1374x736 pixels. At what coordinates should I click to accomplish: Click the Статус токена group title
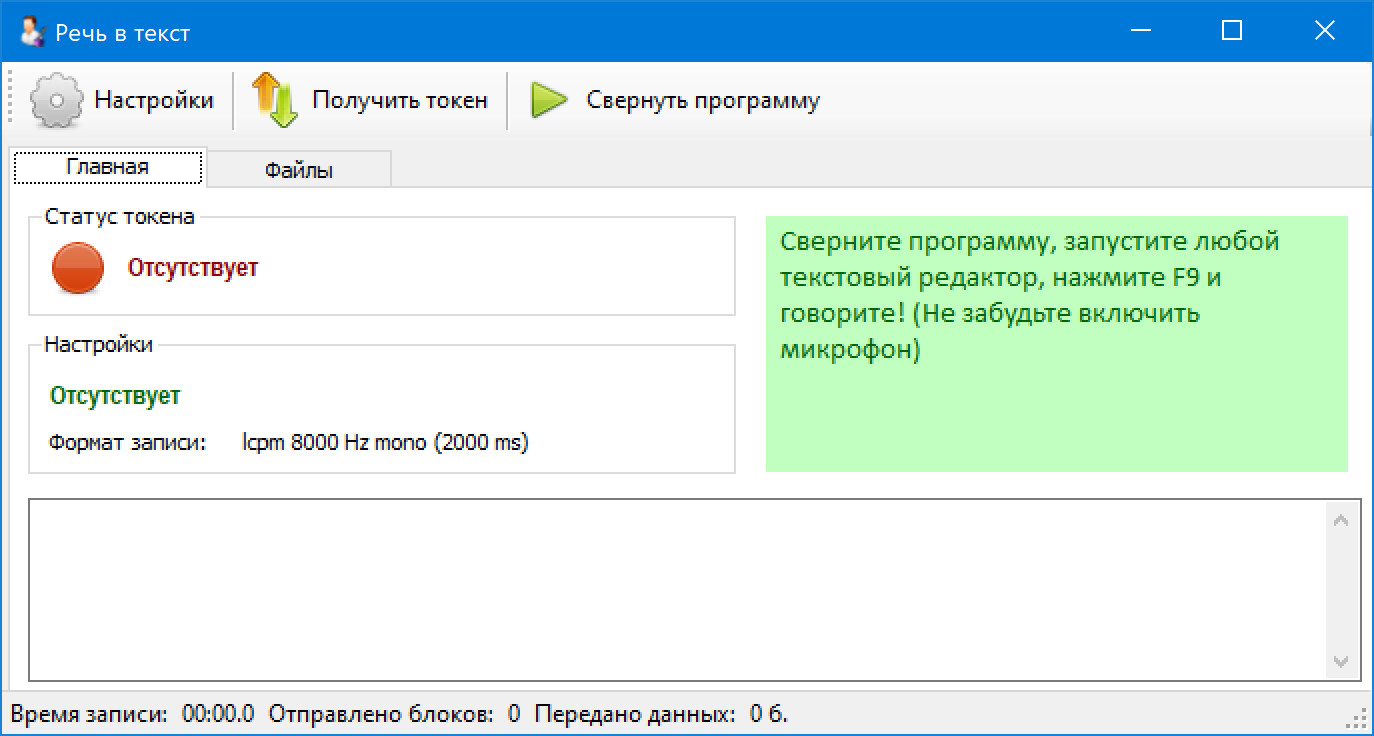point(120,216)
